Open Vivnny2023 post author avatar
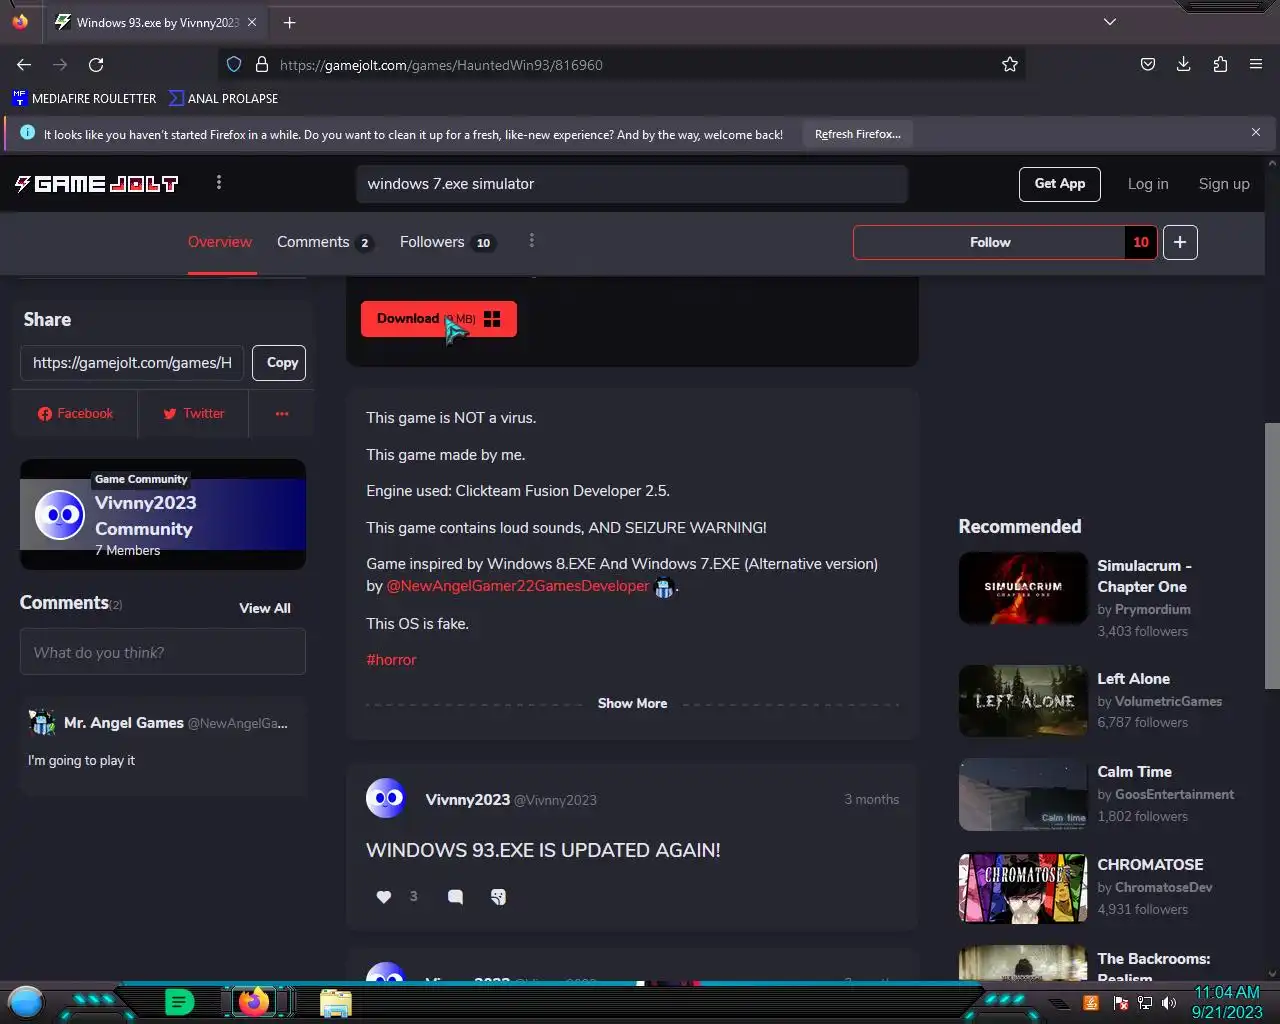Screen dimensions: 1280x1024 (386, 798)
